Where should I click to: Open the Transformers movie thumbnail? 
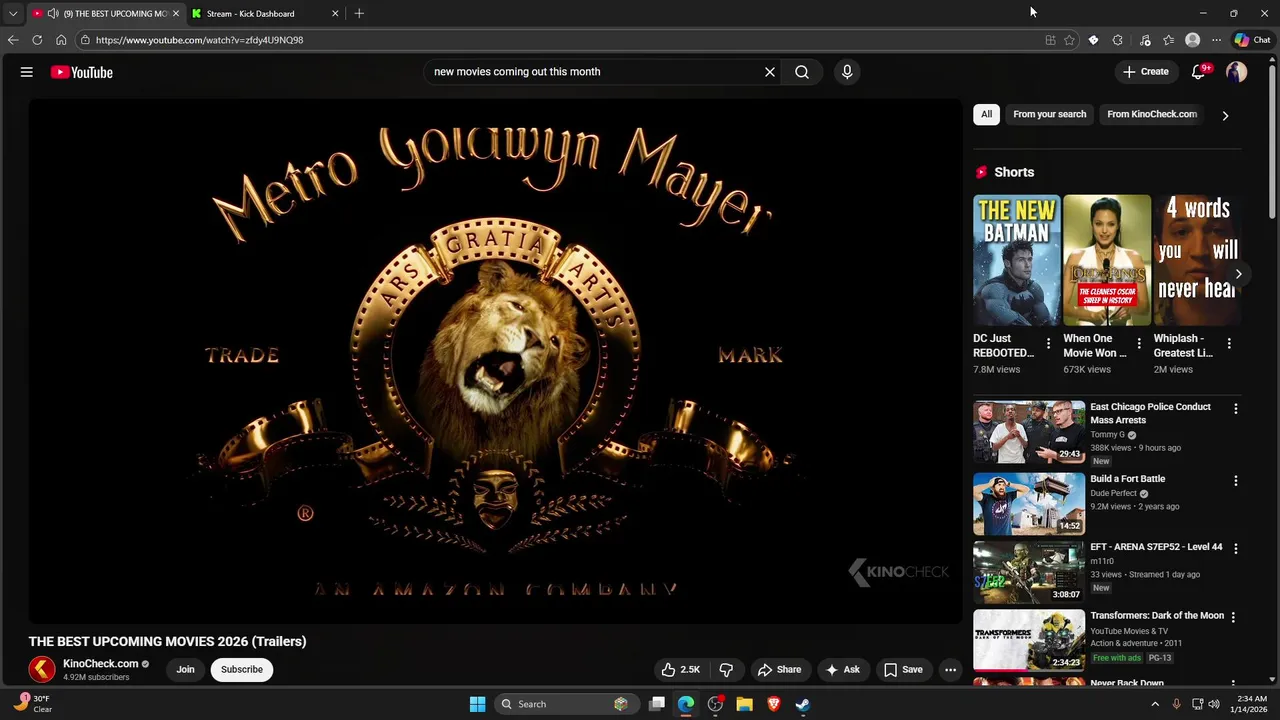[1029, 641]
